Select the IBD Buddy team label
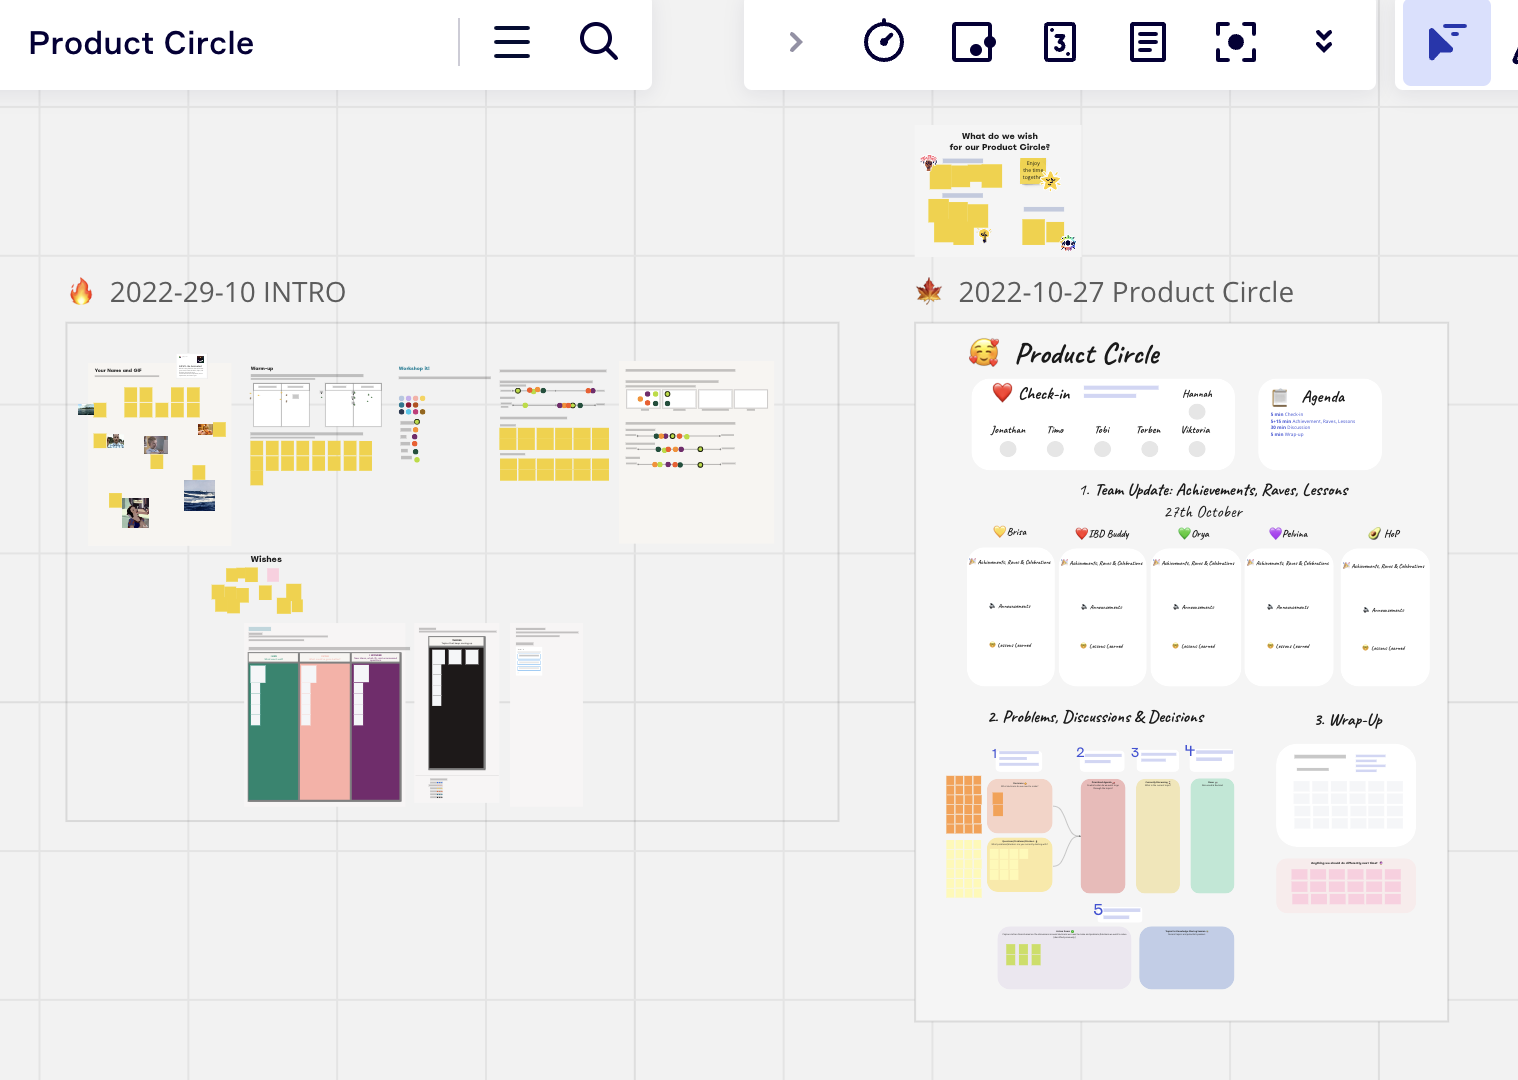The width and height of the screenshot is (1518, 1080). point(1102,534)
